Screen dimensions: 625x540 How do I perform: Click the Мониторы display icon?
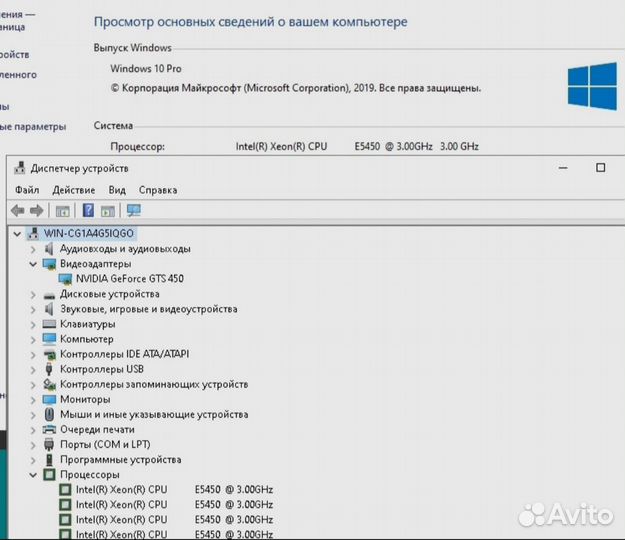click(x=49, y=399)
